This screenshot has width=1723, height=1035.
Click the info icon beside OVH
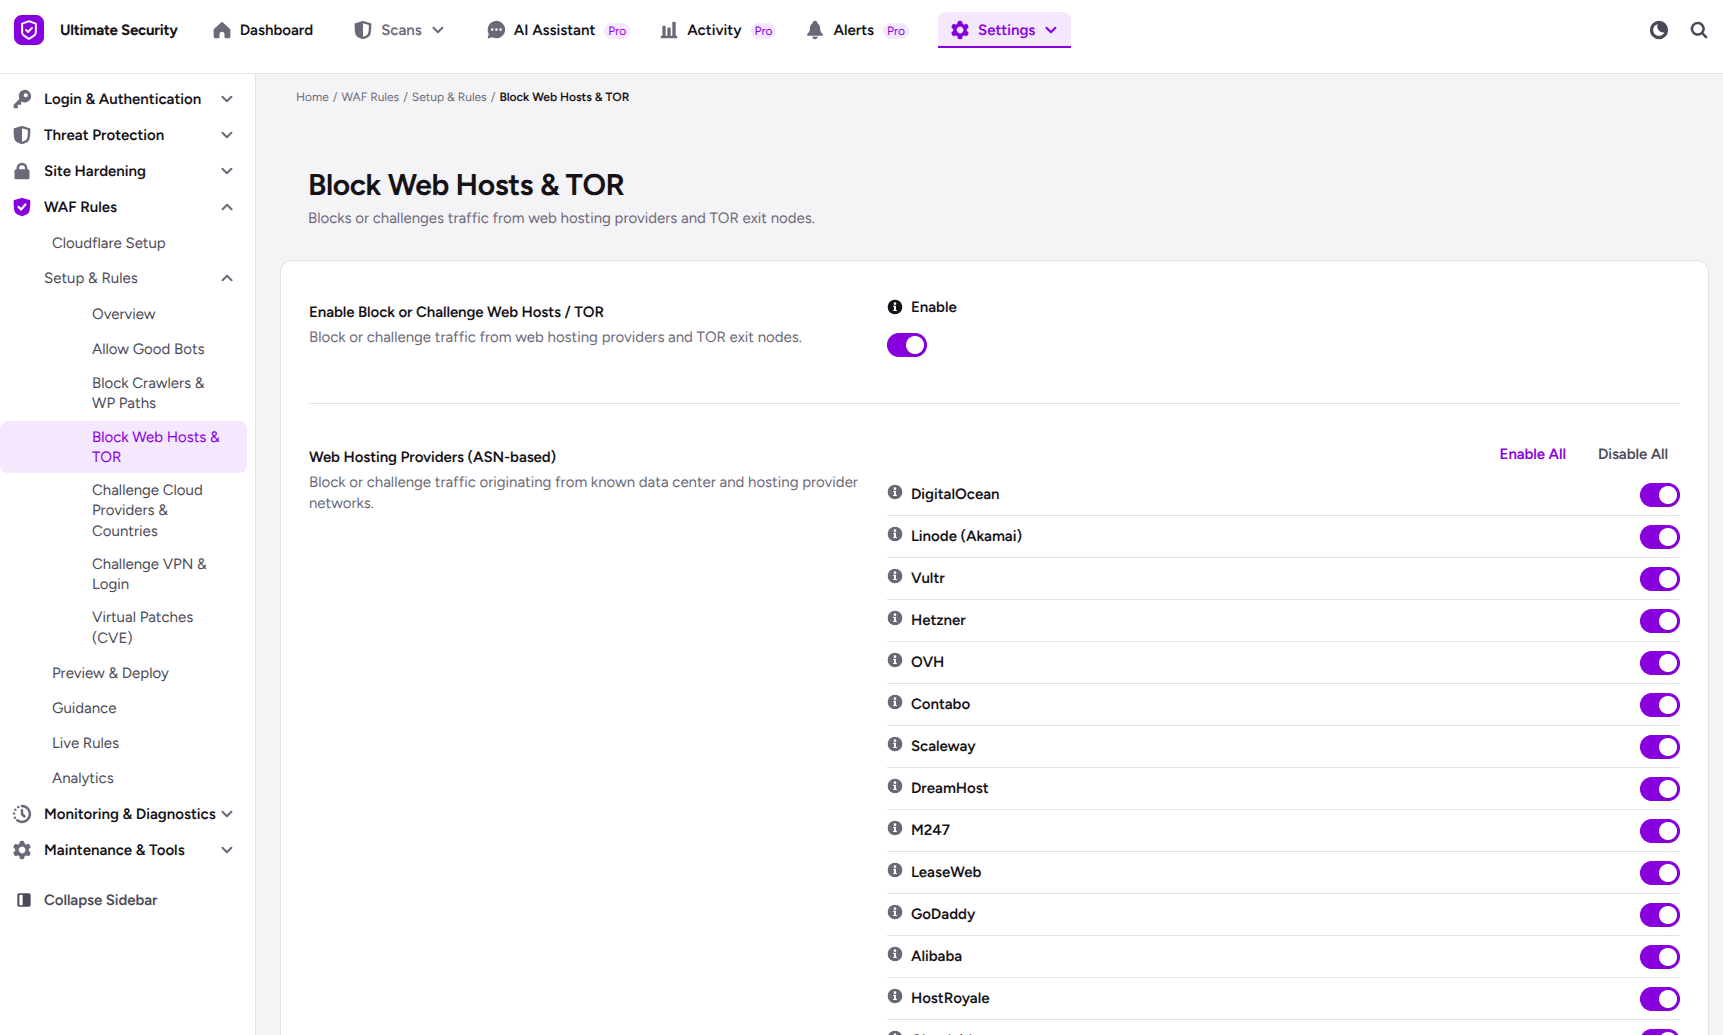pos(895,660)
